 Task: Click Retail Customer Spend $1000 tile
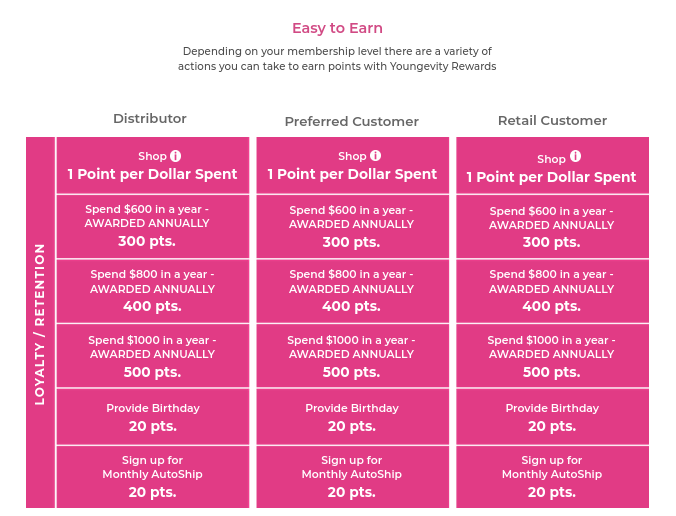tap(552, 356)
